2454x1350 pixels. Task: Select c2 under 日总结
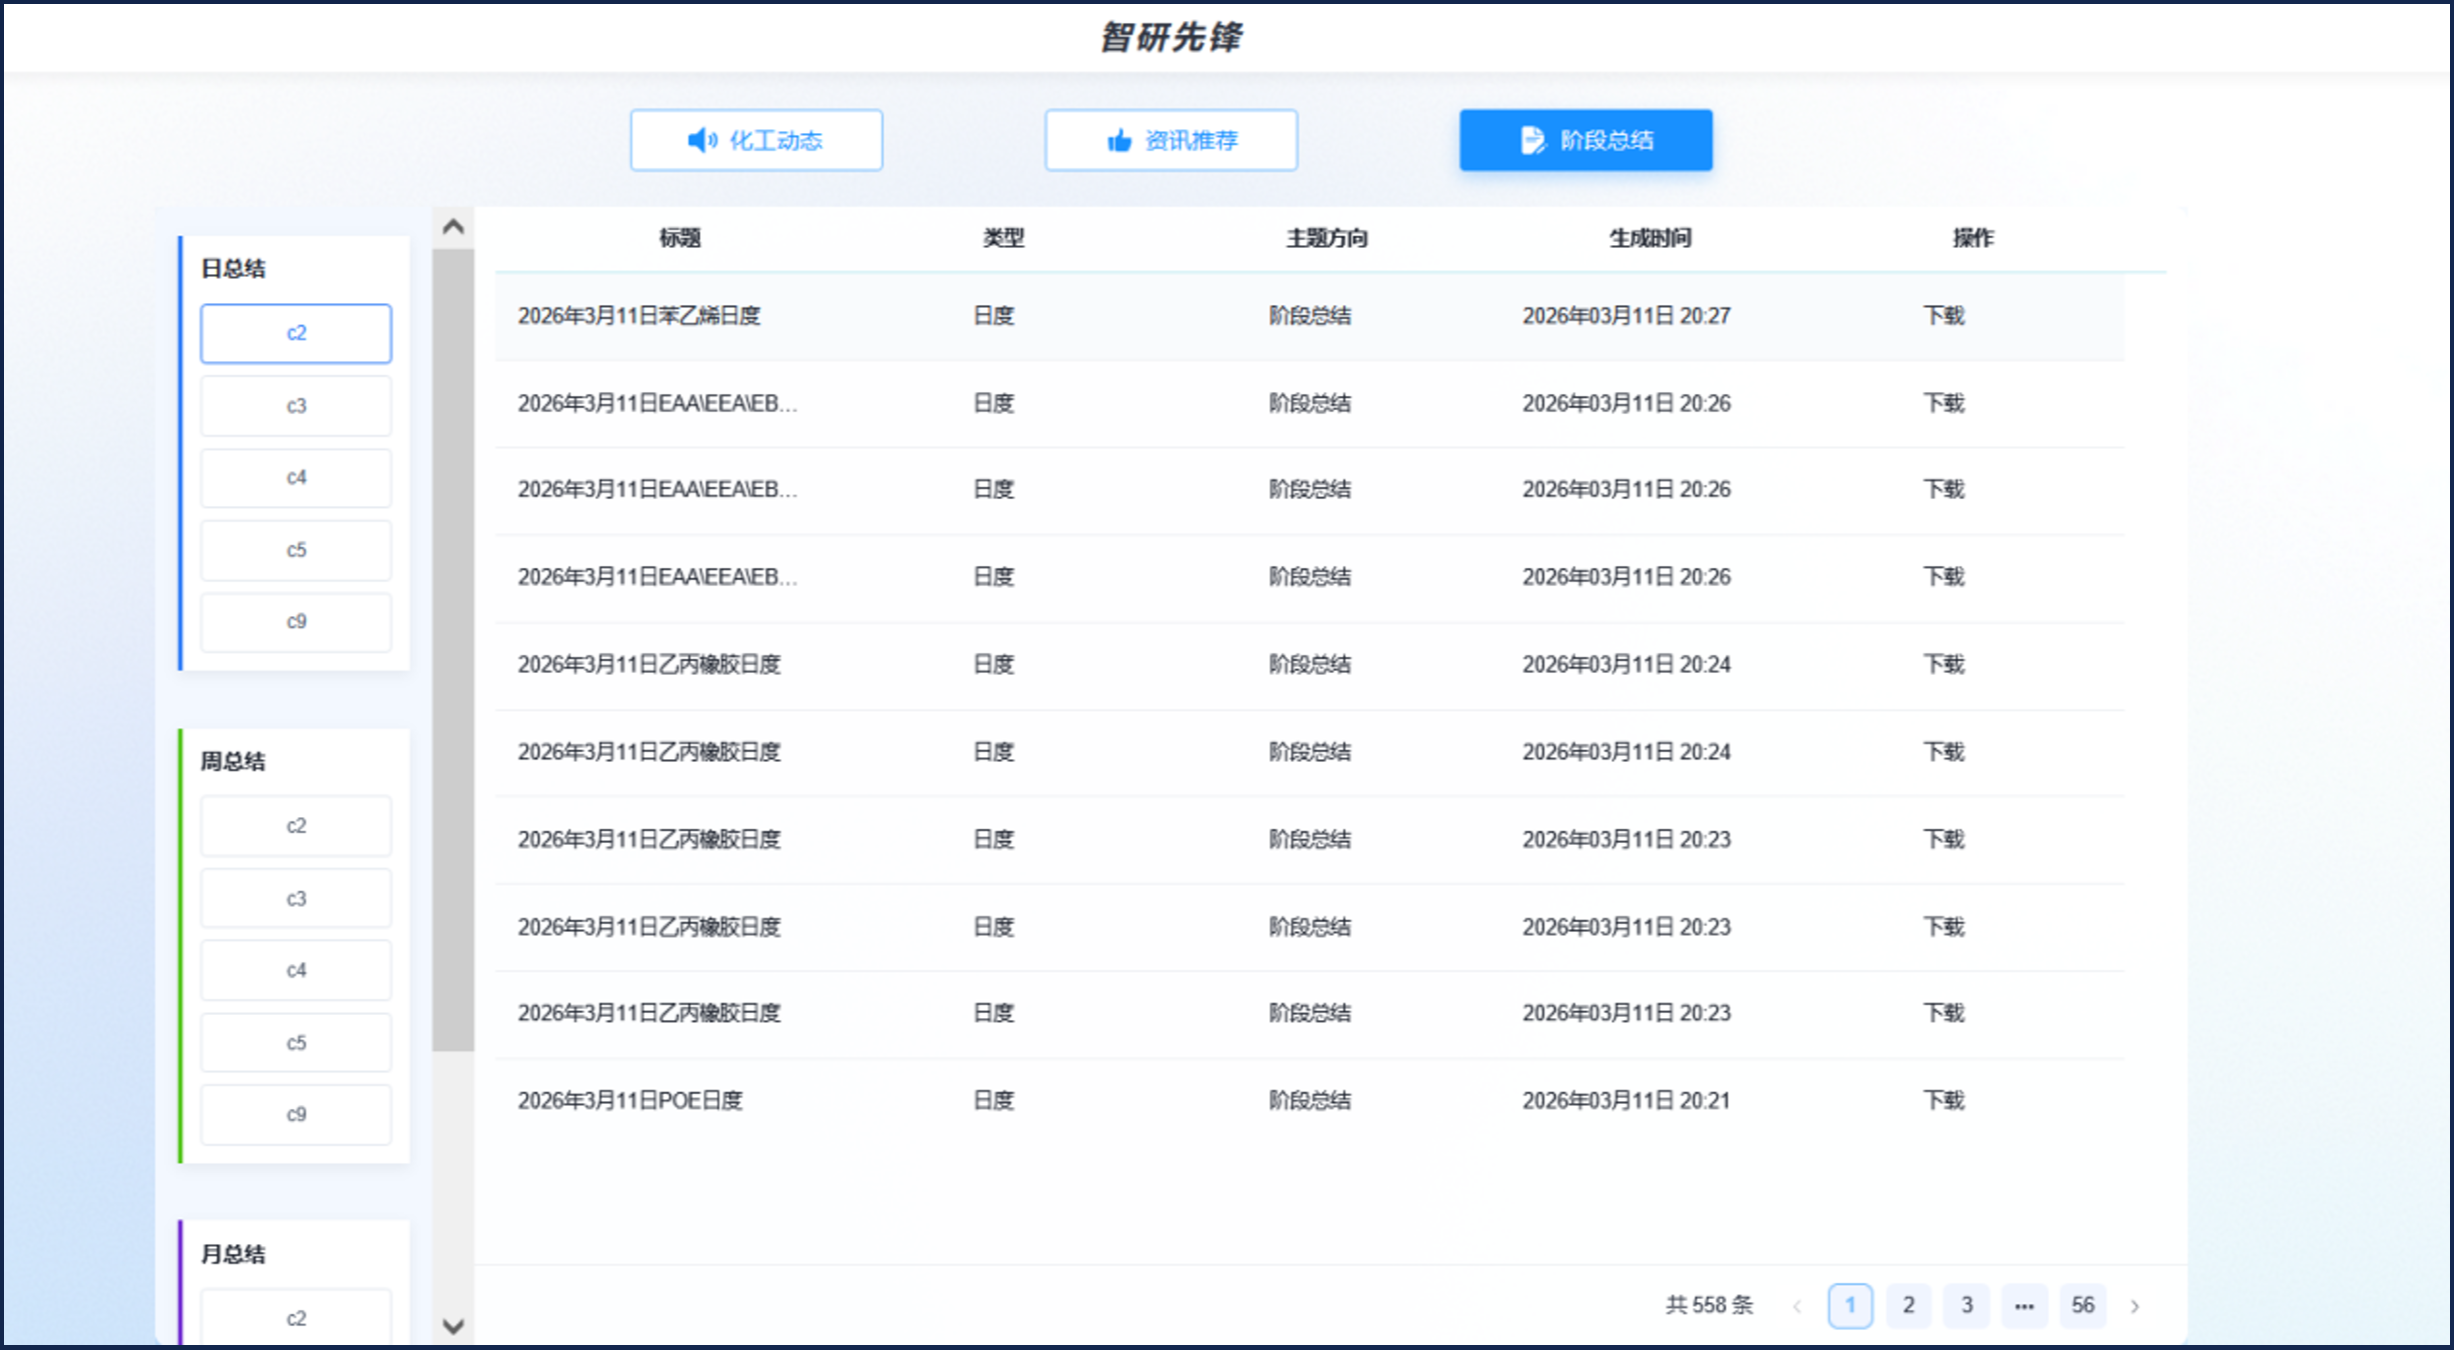click(x=296, y=333)
